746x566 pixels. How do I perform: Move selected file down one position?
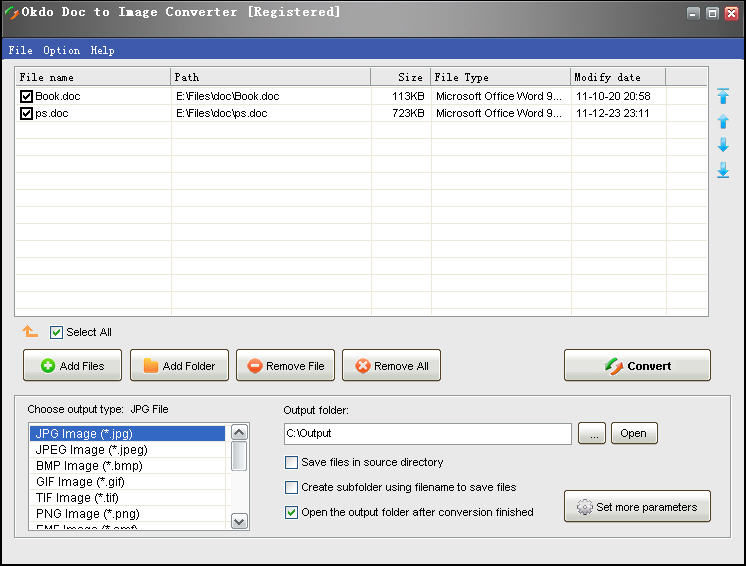723,146
